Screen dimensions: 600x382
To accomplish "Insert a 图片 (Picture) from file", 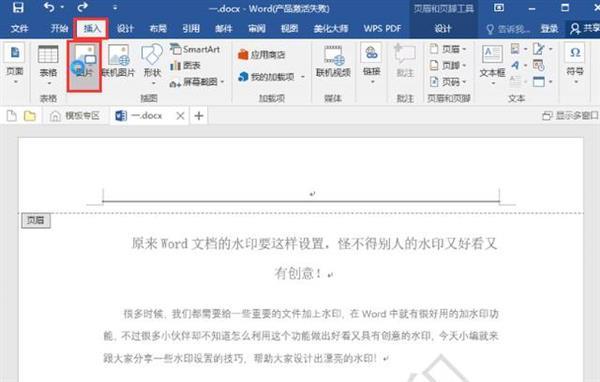I will (85, 66).
